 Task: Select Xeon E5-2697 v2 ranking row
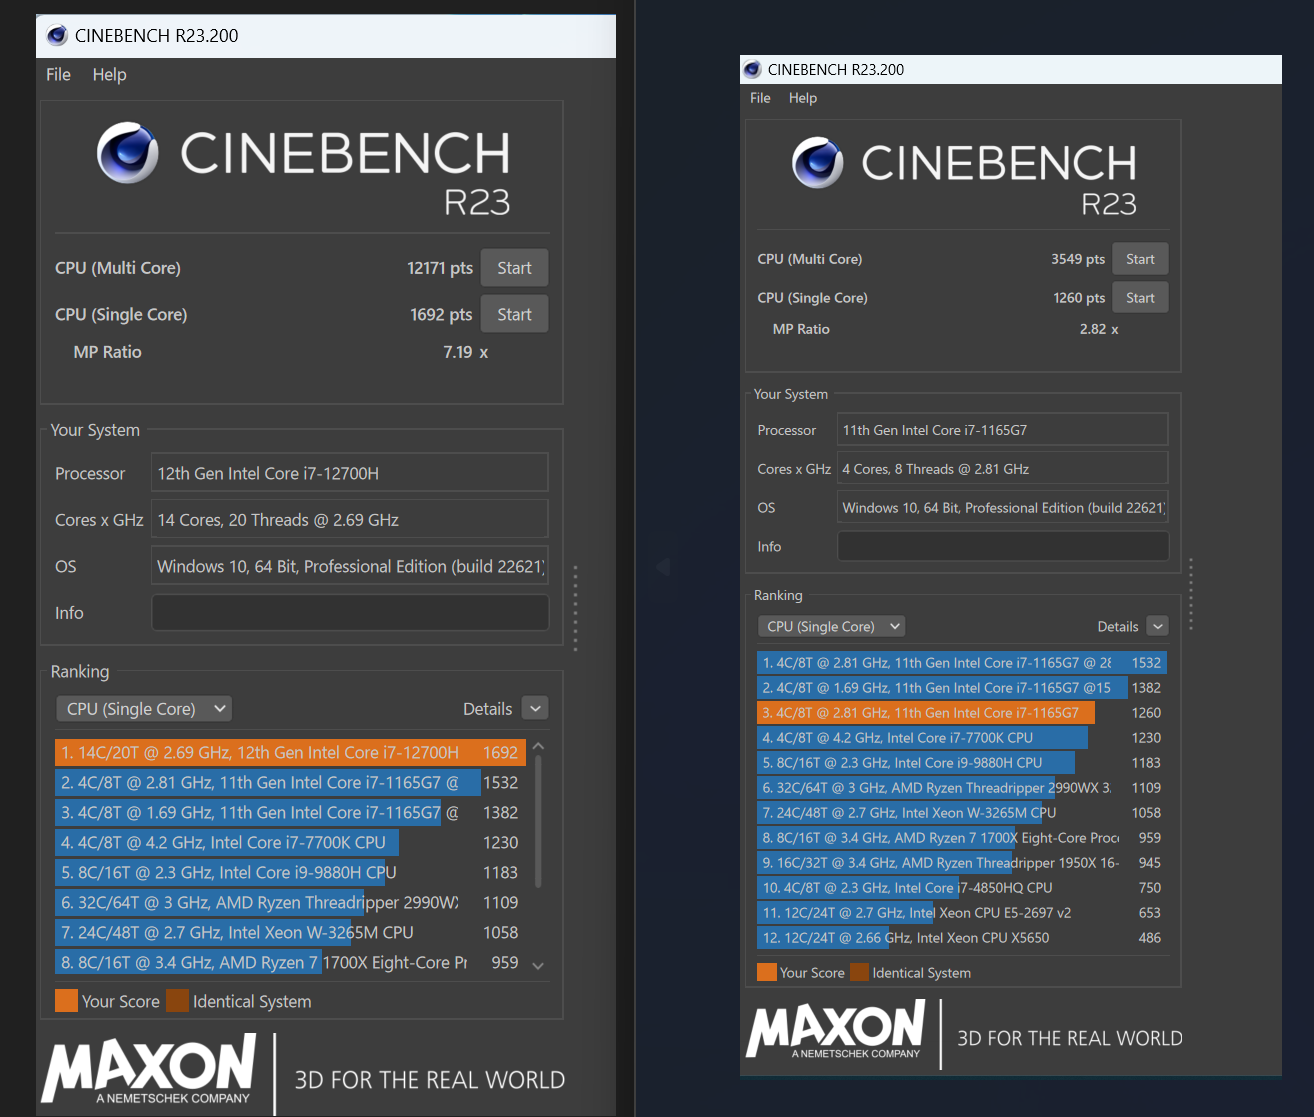tap(962, 913)
